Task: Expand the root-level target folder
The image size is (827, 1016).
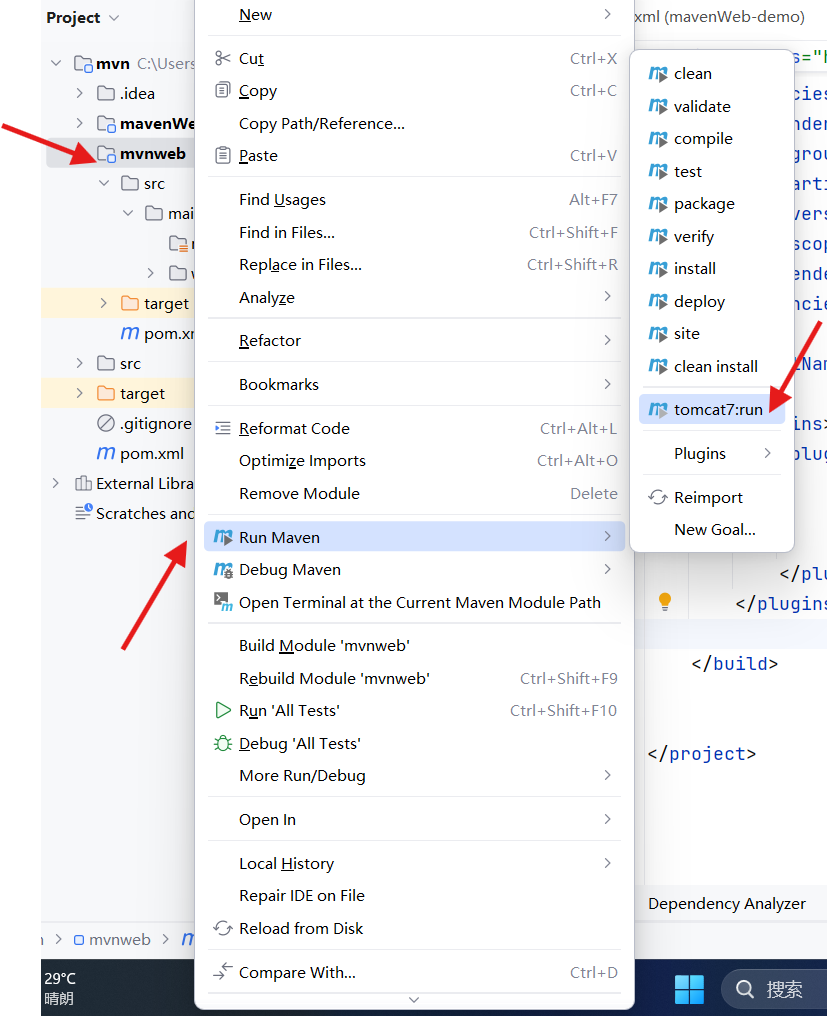Action: pos(79,393)
